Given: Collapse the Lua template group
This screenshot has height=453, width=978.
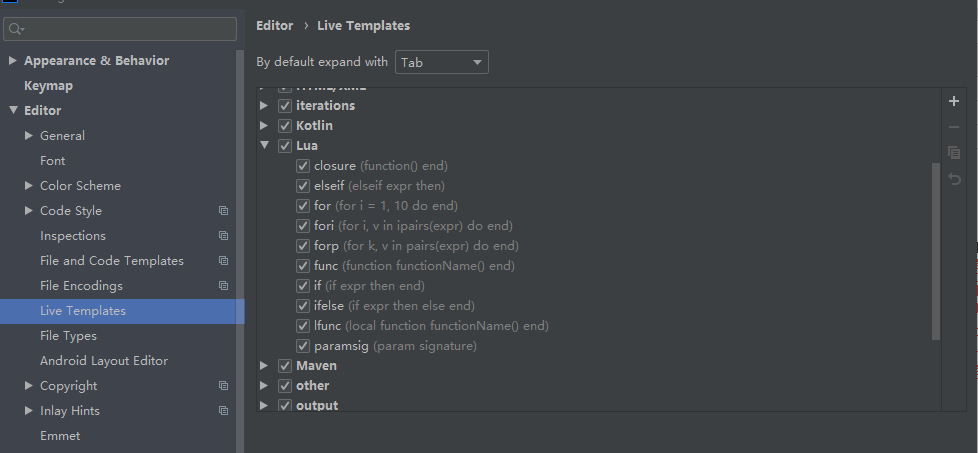Looking at the screenshot, I should 264,145.
